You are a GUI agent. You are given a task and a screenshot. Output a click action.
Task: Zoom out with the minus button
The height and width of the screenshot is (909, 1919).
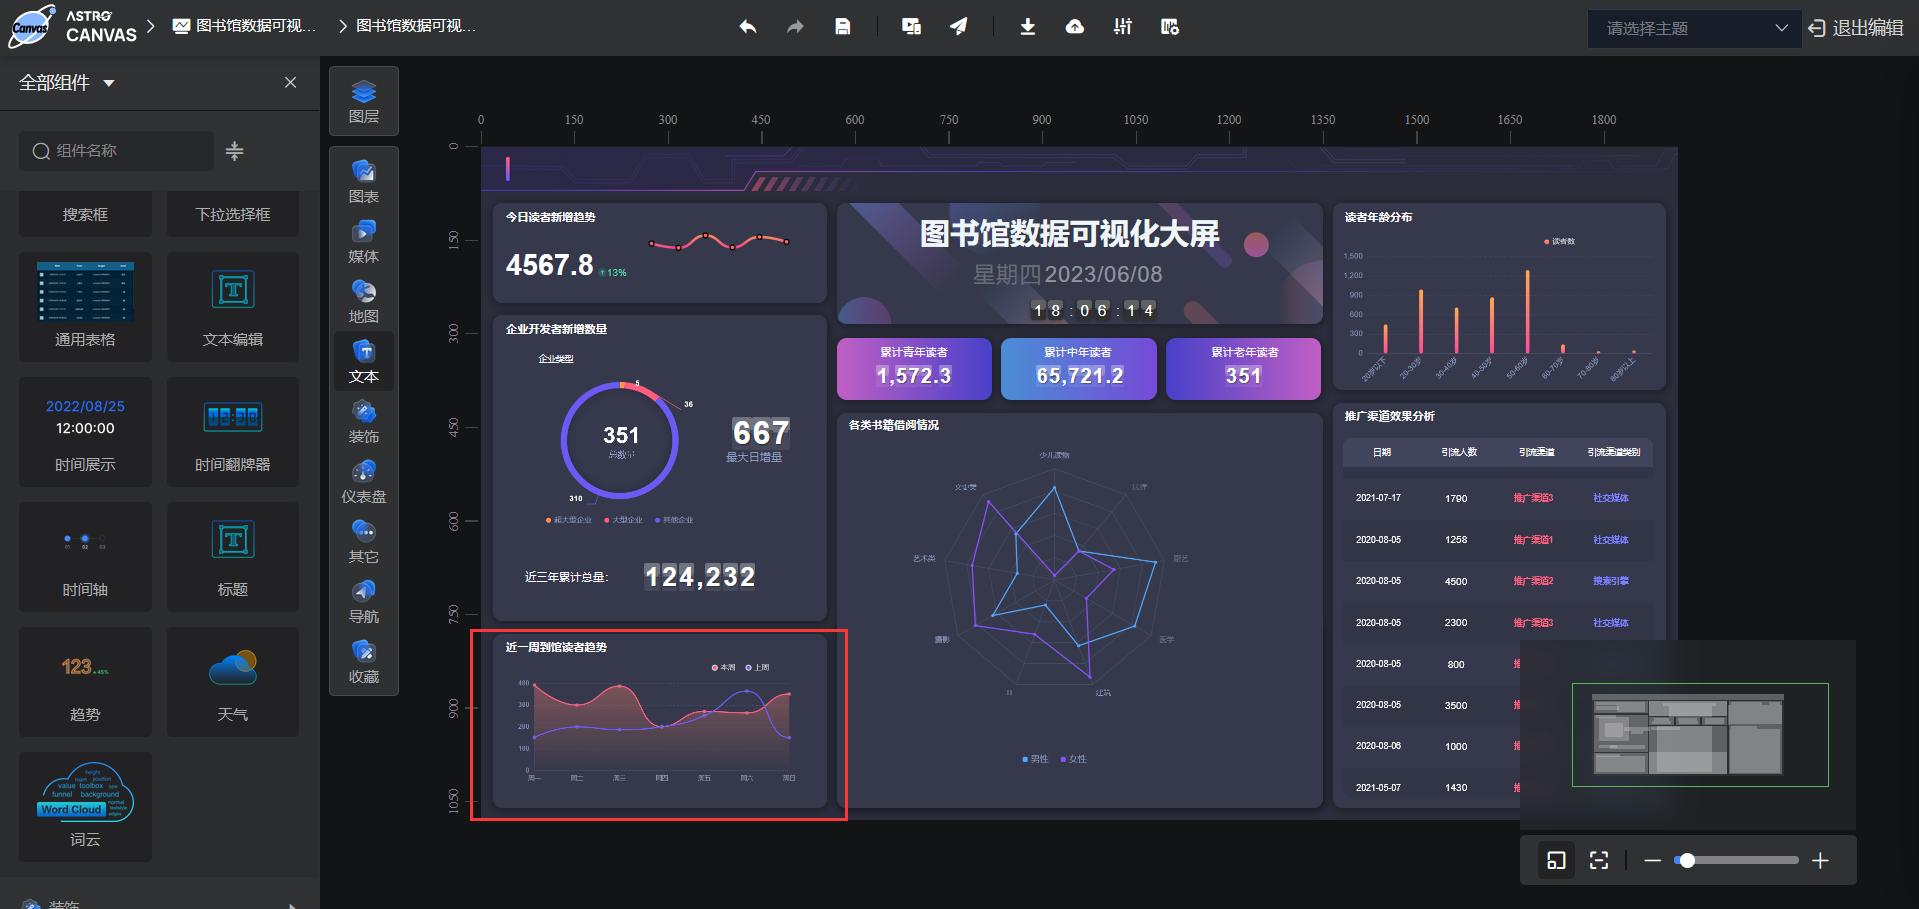(x=1652, y=860)
